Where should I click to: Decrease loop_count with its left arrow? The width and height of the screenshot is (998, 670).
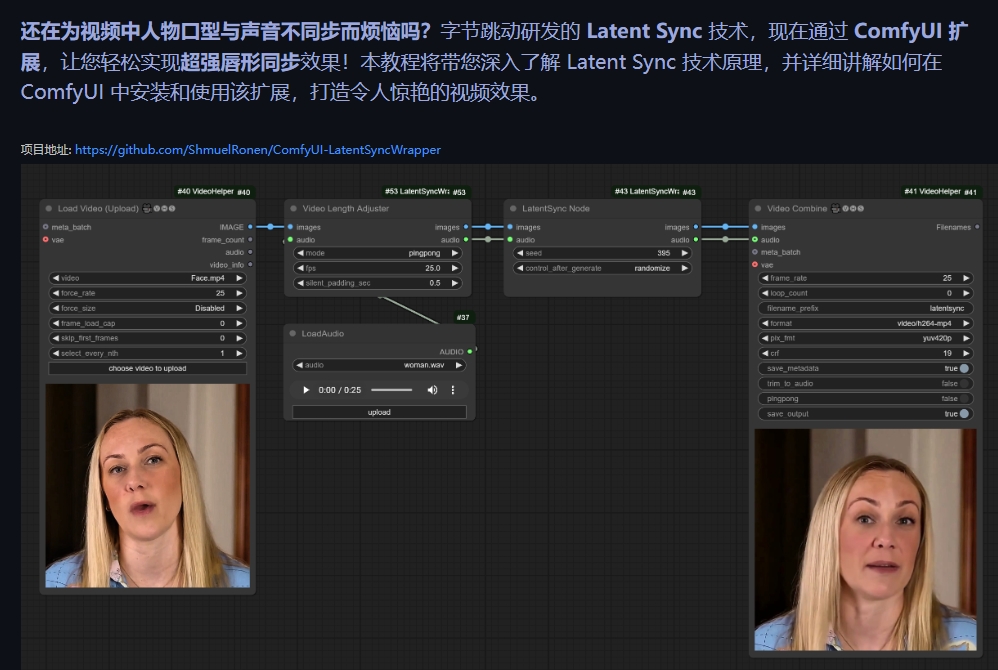[765, 293]
